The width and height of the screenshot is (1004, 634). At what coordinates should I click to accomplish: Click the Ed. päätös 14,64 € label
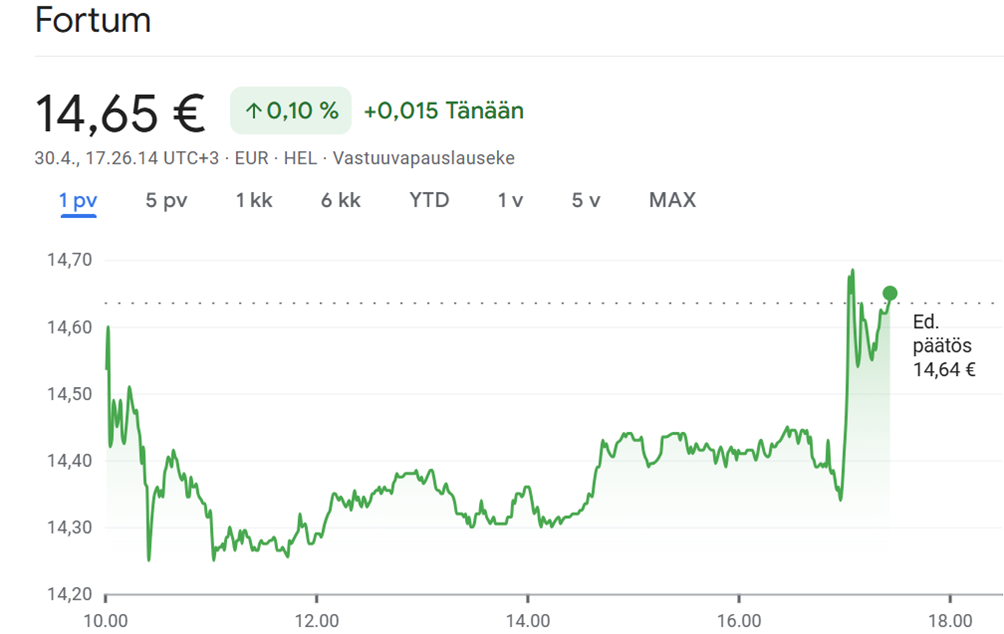coord(943,345)
